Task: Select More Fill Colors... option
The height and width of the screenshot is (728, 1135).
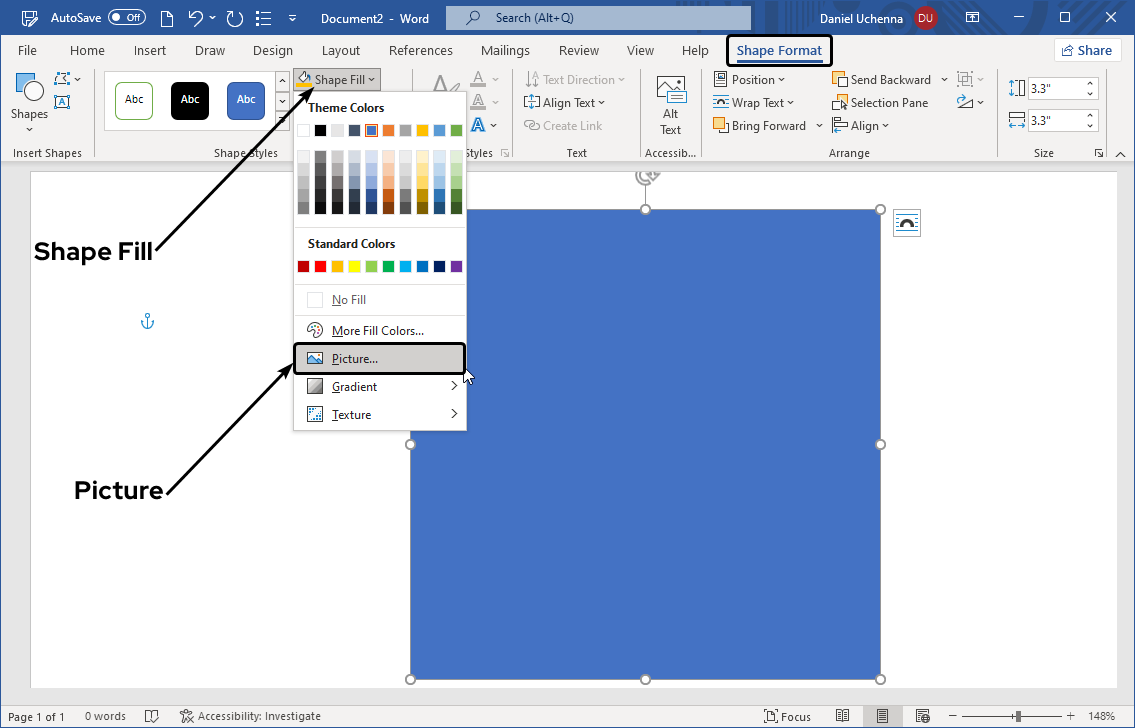Action: (378, 331)
